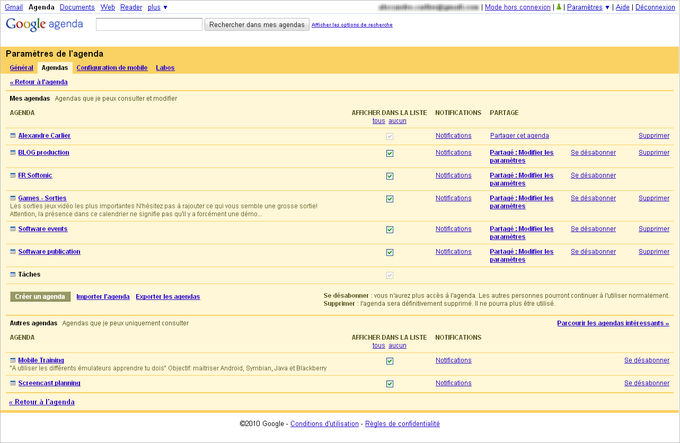Click the agenda search input field
The height and width of the screenshot is (443, 680).
pyautogui.click(x=149, y=24)
